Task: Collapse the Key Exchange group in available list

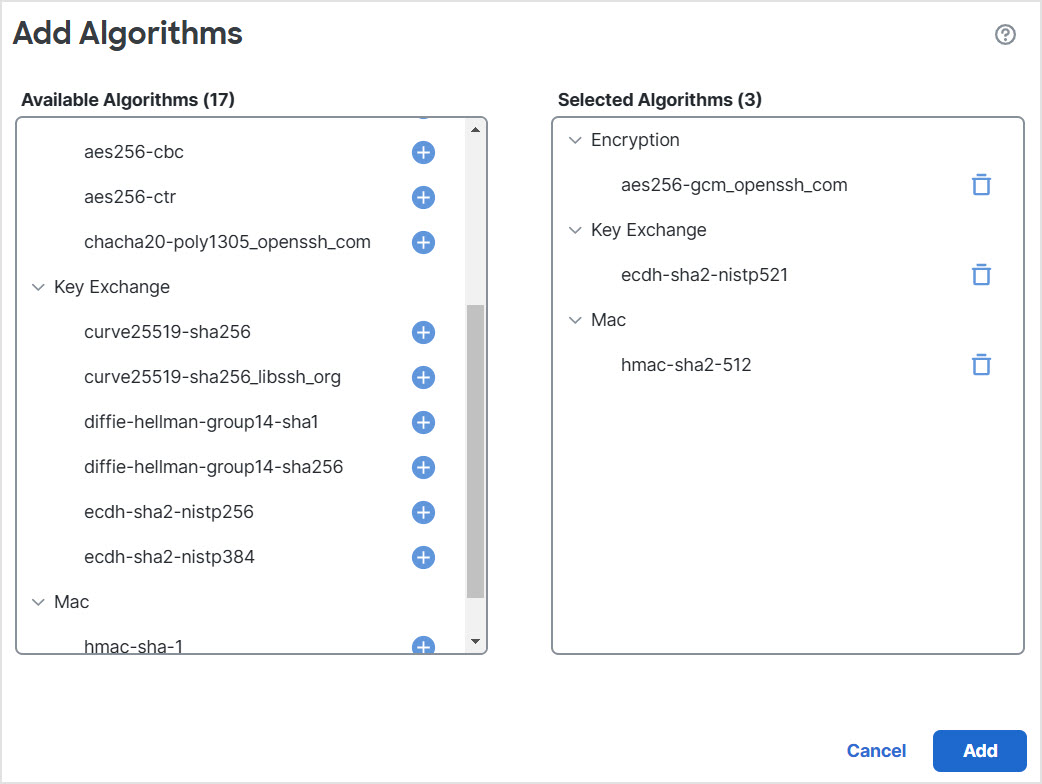Action: (x=38, y=287)
